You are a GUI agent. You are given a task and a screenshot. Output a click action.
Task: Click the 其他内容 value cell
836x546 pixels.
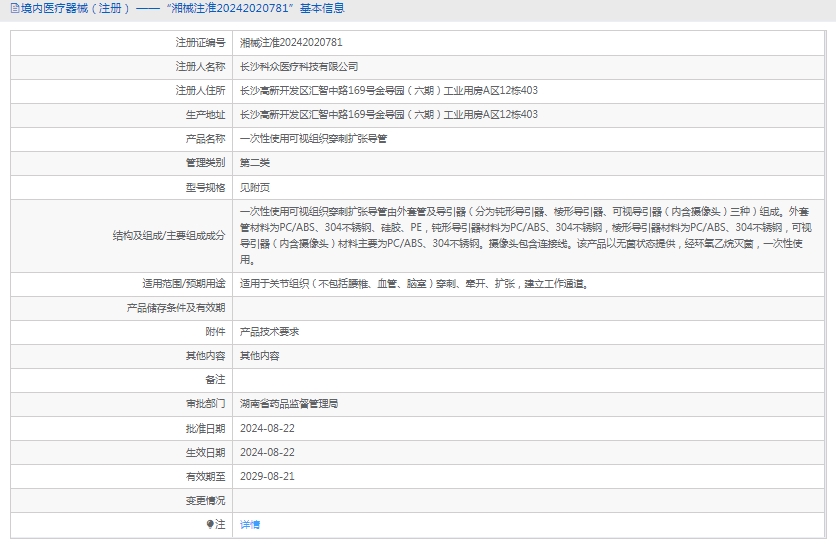[x=260, y=356]
